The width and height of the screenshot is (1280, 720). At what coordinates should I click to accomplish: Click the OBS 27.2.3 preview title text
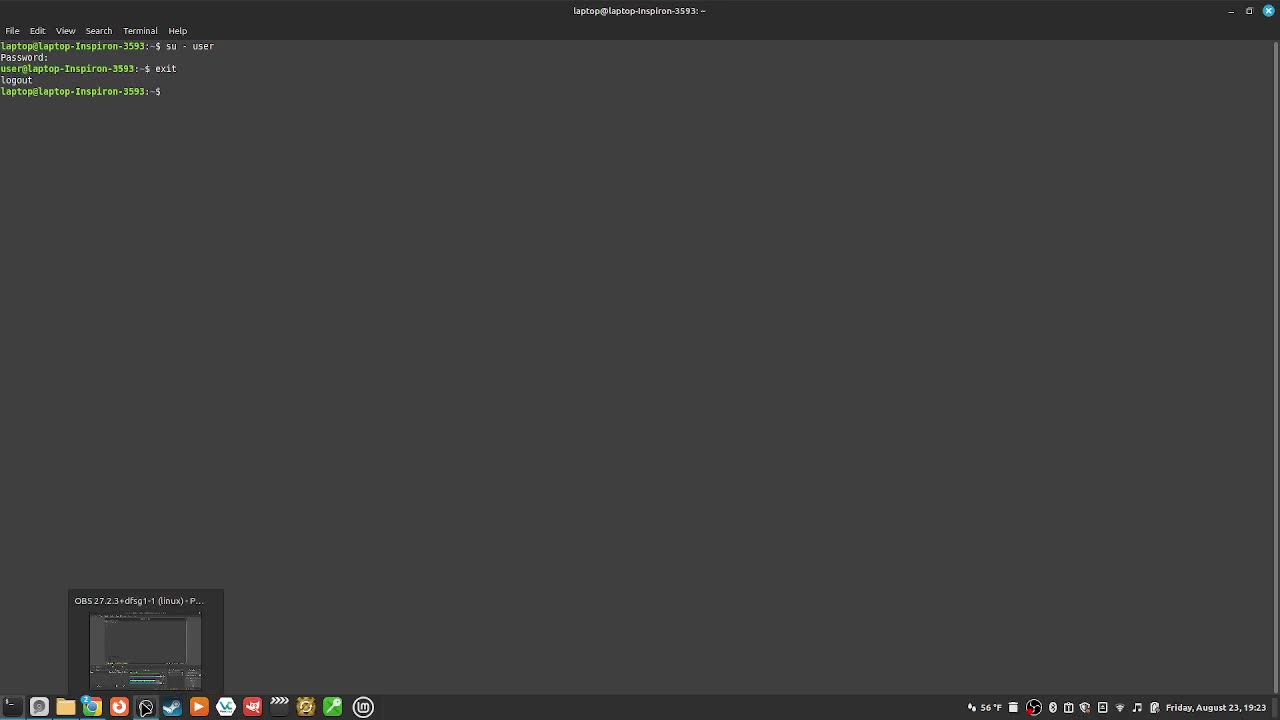[139, 601]
